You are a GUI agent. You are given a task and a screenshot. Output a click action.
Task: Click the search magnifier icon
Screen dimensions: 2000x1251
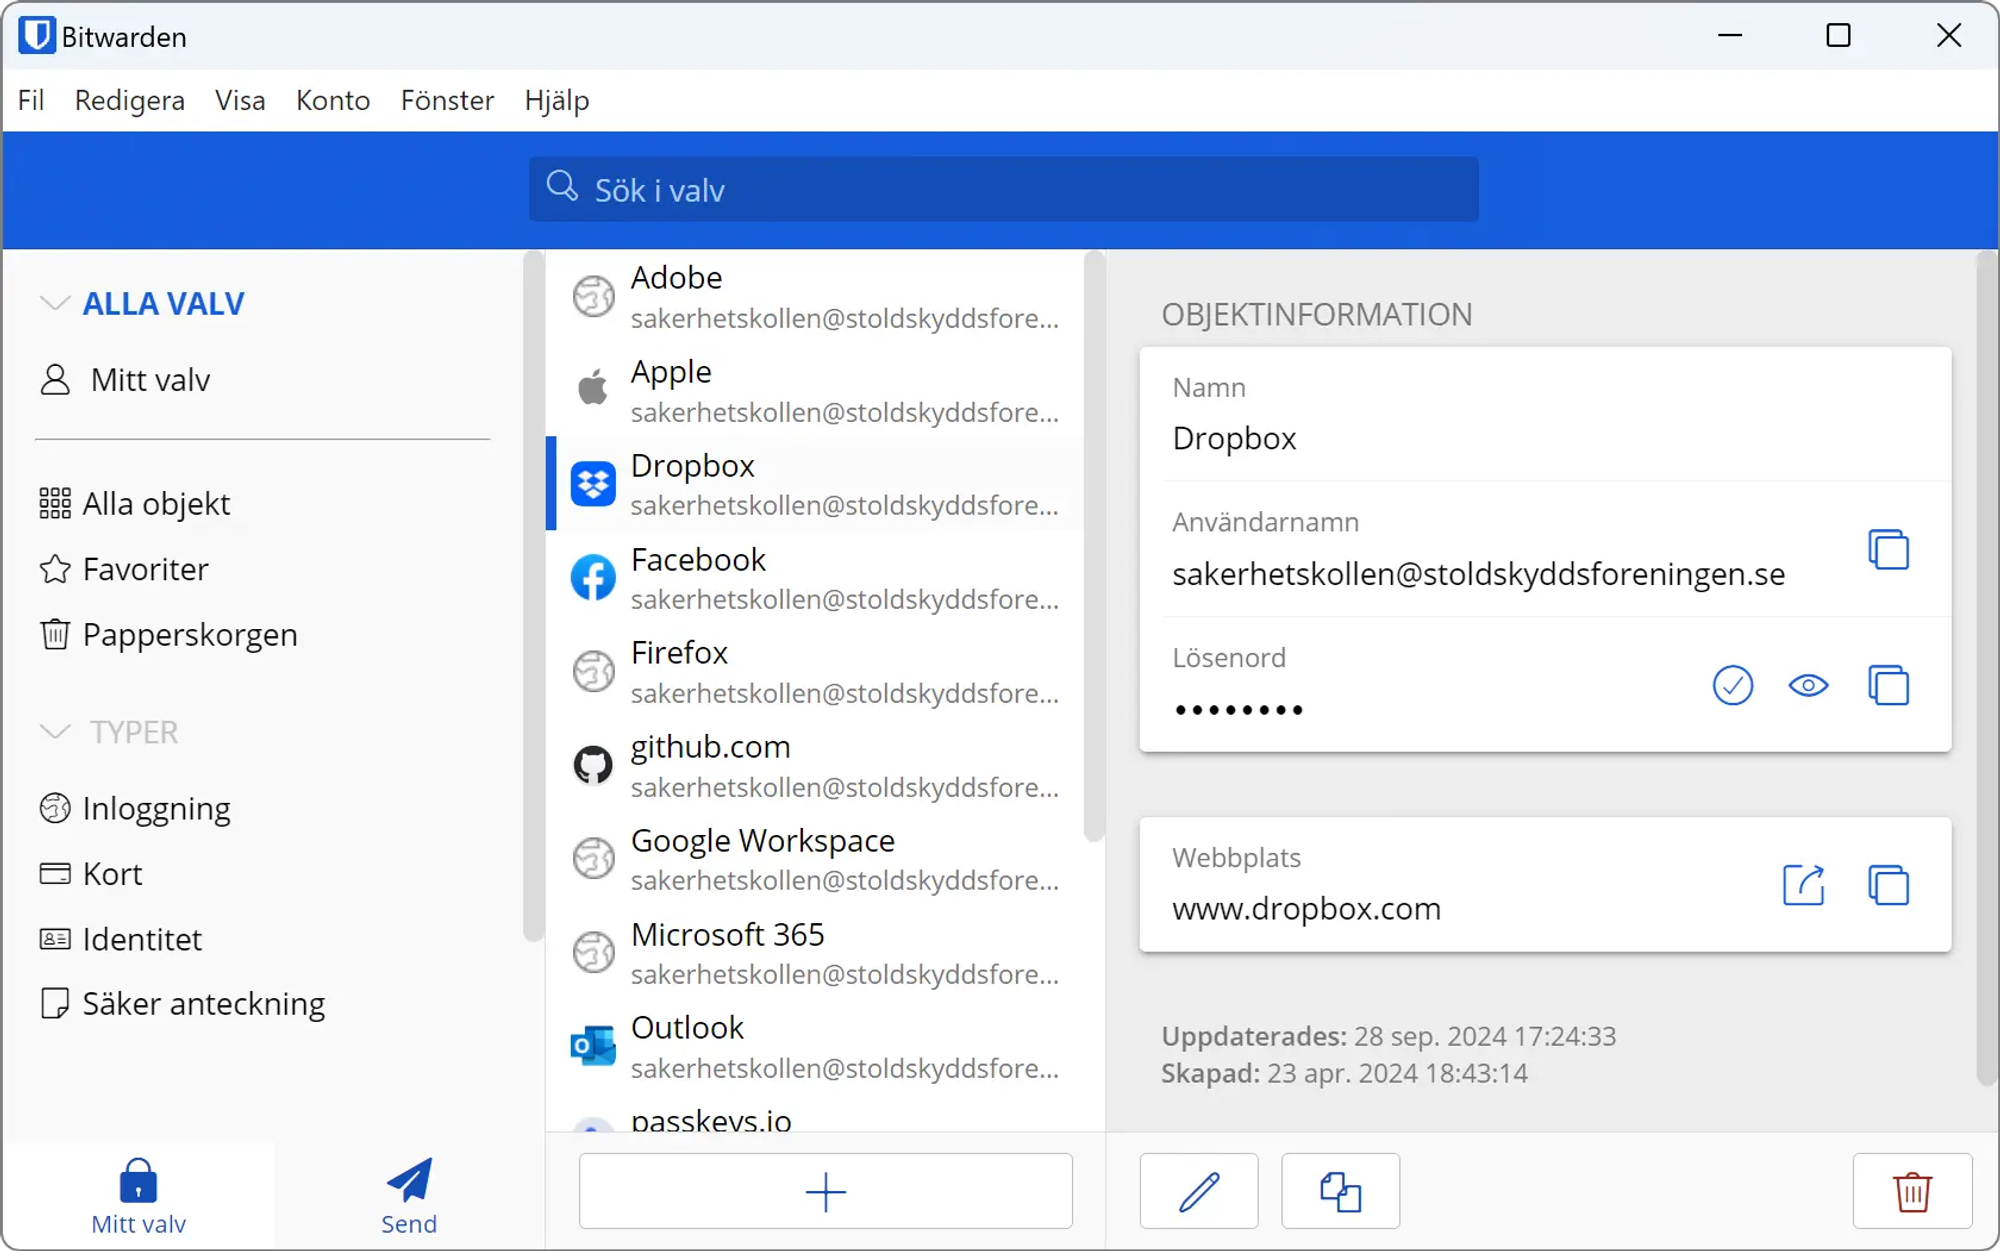click(x=562, y=186)
